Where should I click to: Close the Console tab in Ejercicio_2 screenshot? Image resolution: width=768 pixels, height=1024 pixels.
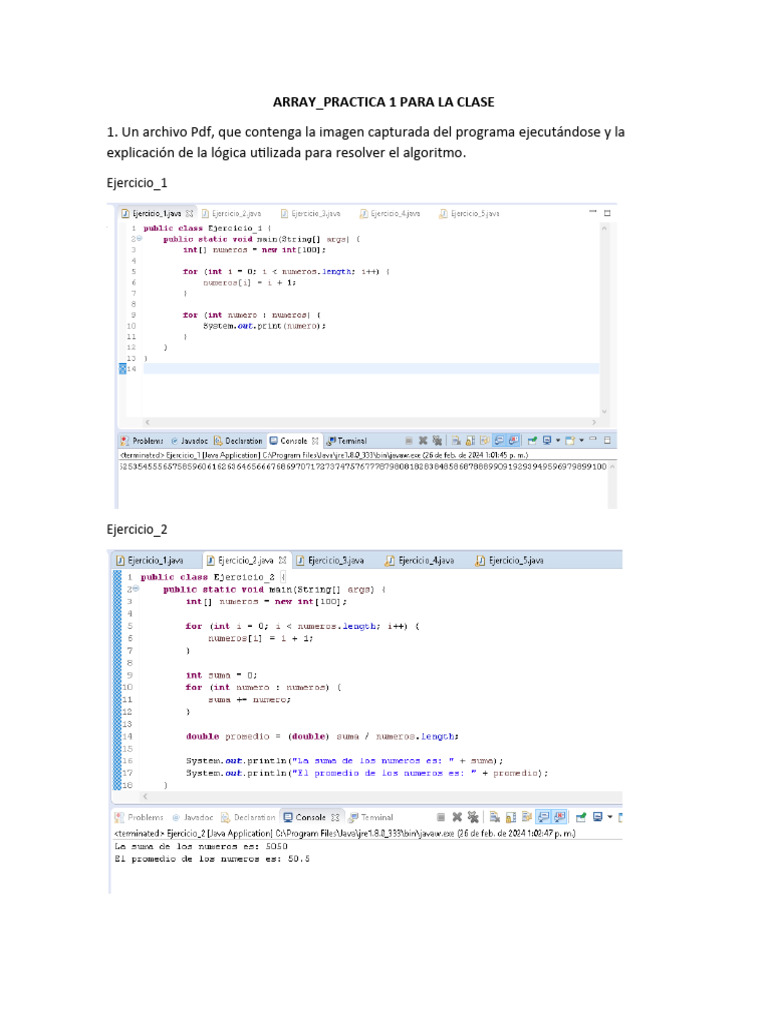point(335,817)
